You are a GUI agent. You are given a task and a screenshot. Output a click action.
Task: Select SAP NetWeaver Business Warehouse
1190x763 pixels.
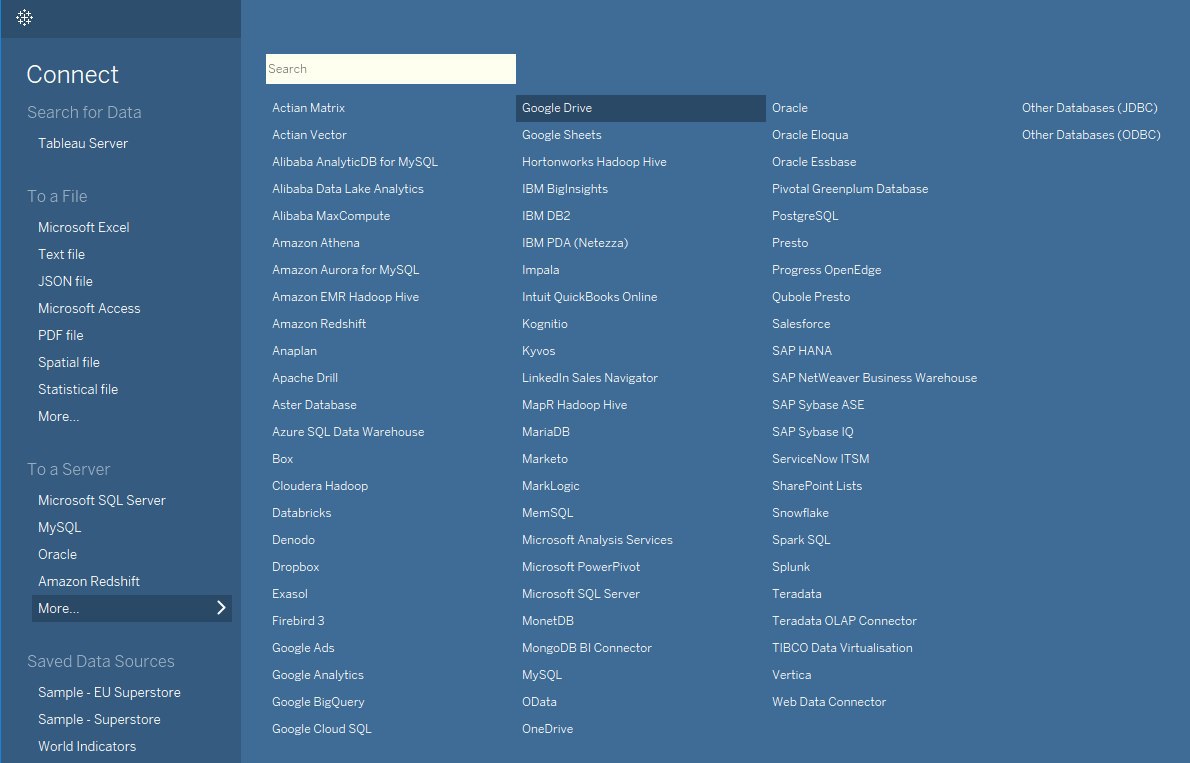(874, 378)
